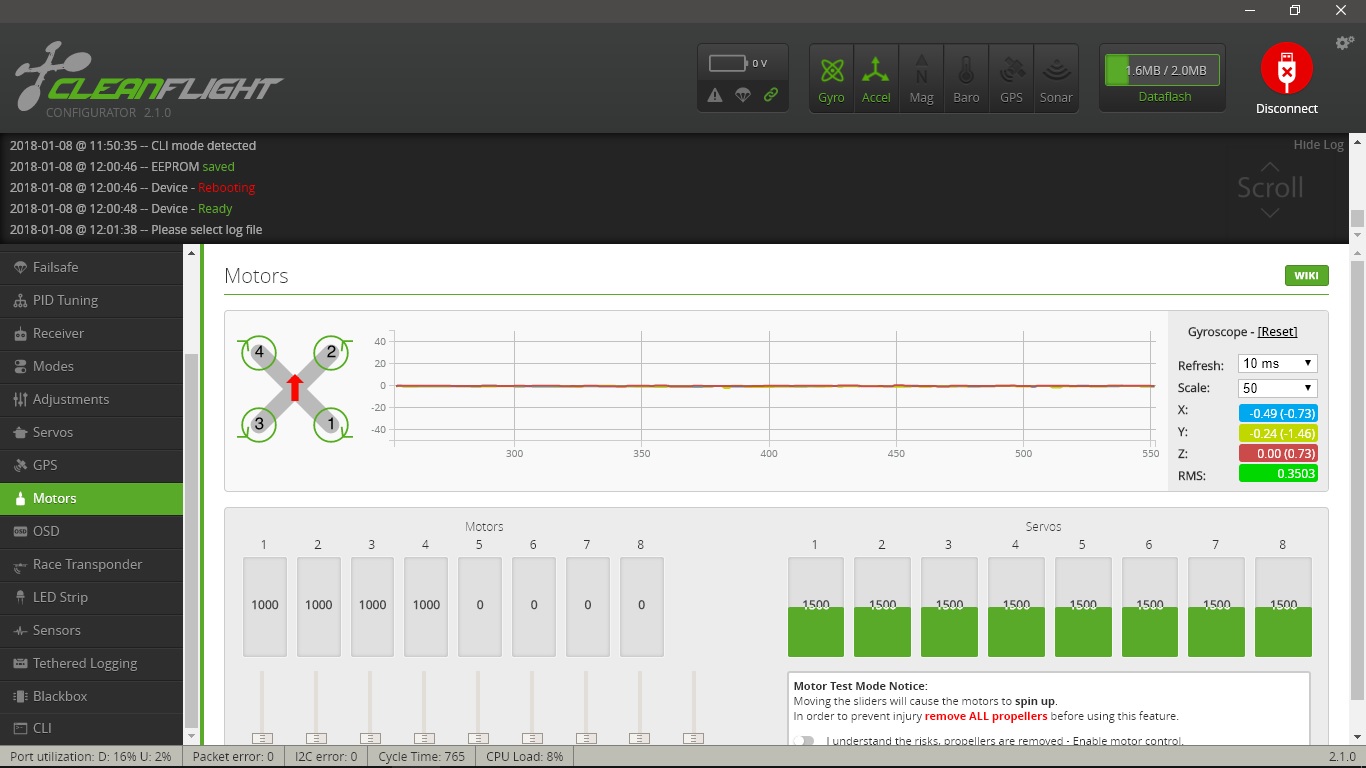Click the servo 1 bar showing 1500
The image size is (1366, 768).
(x=816, y=606)
